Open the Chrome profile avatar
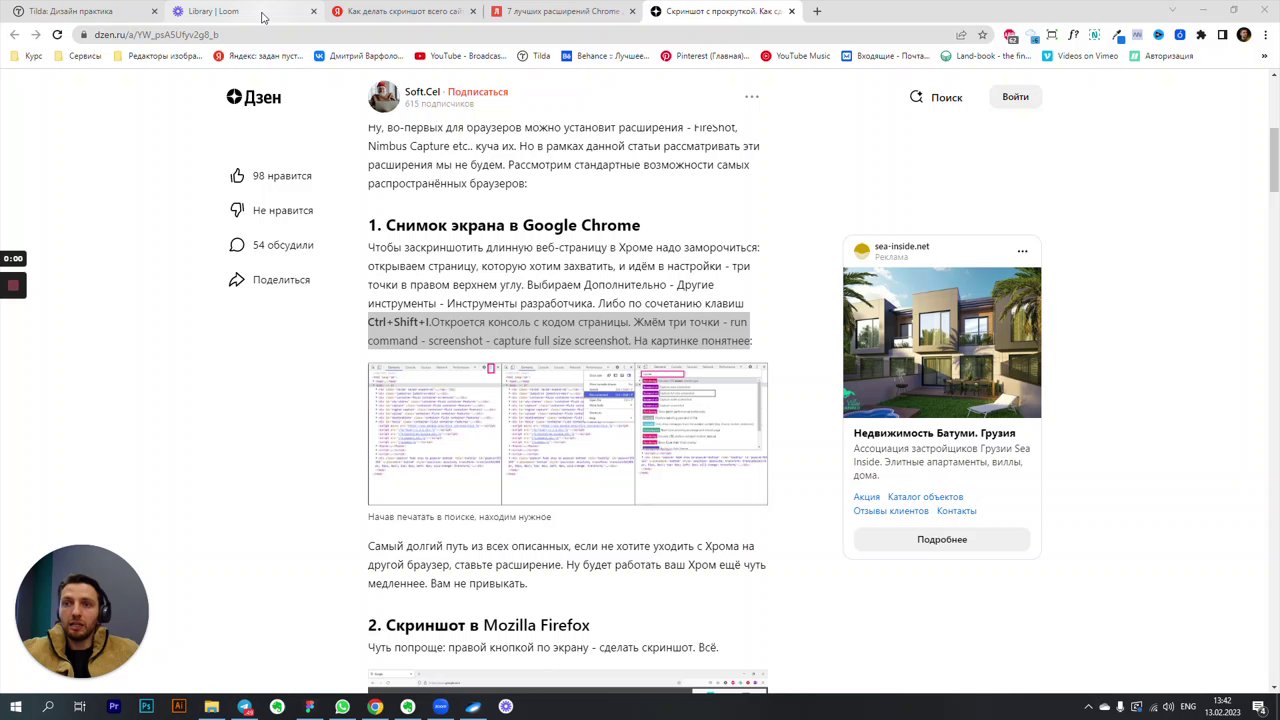The width and height of the screenshot is (1280, 720). pos(1244,34)
